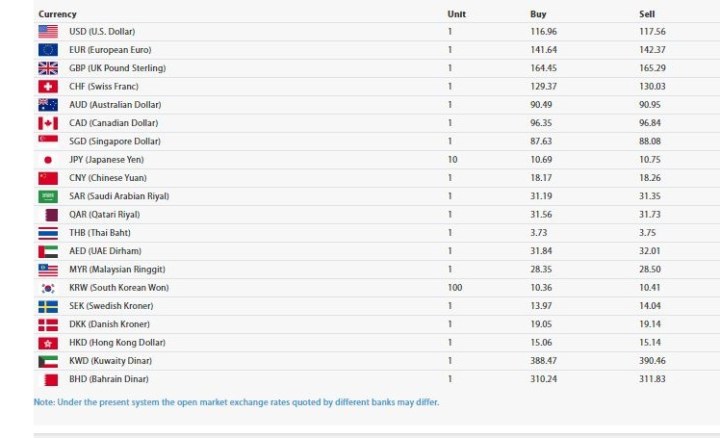Select the Swedish flag icon
This screenshot has width=720, height=438.
pos(48,306)
